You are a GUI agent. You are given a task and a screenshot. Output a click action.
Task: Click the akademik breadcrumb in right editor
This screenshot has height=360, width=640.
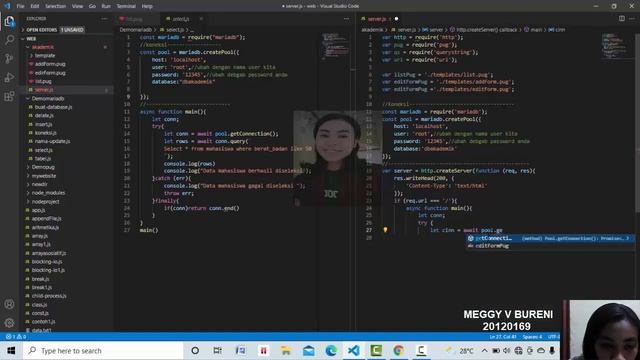(372, 30)
